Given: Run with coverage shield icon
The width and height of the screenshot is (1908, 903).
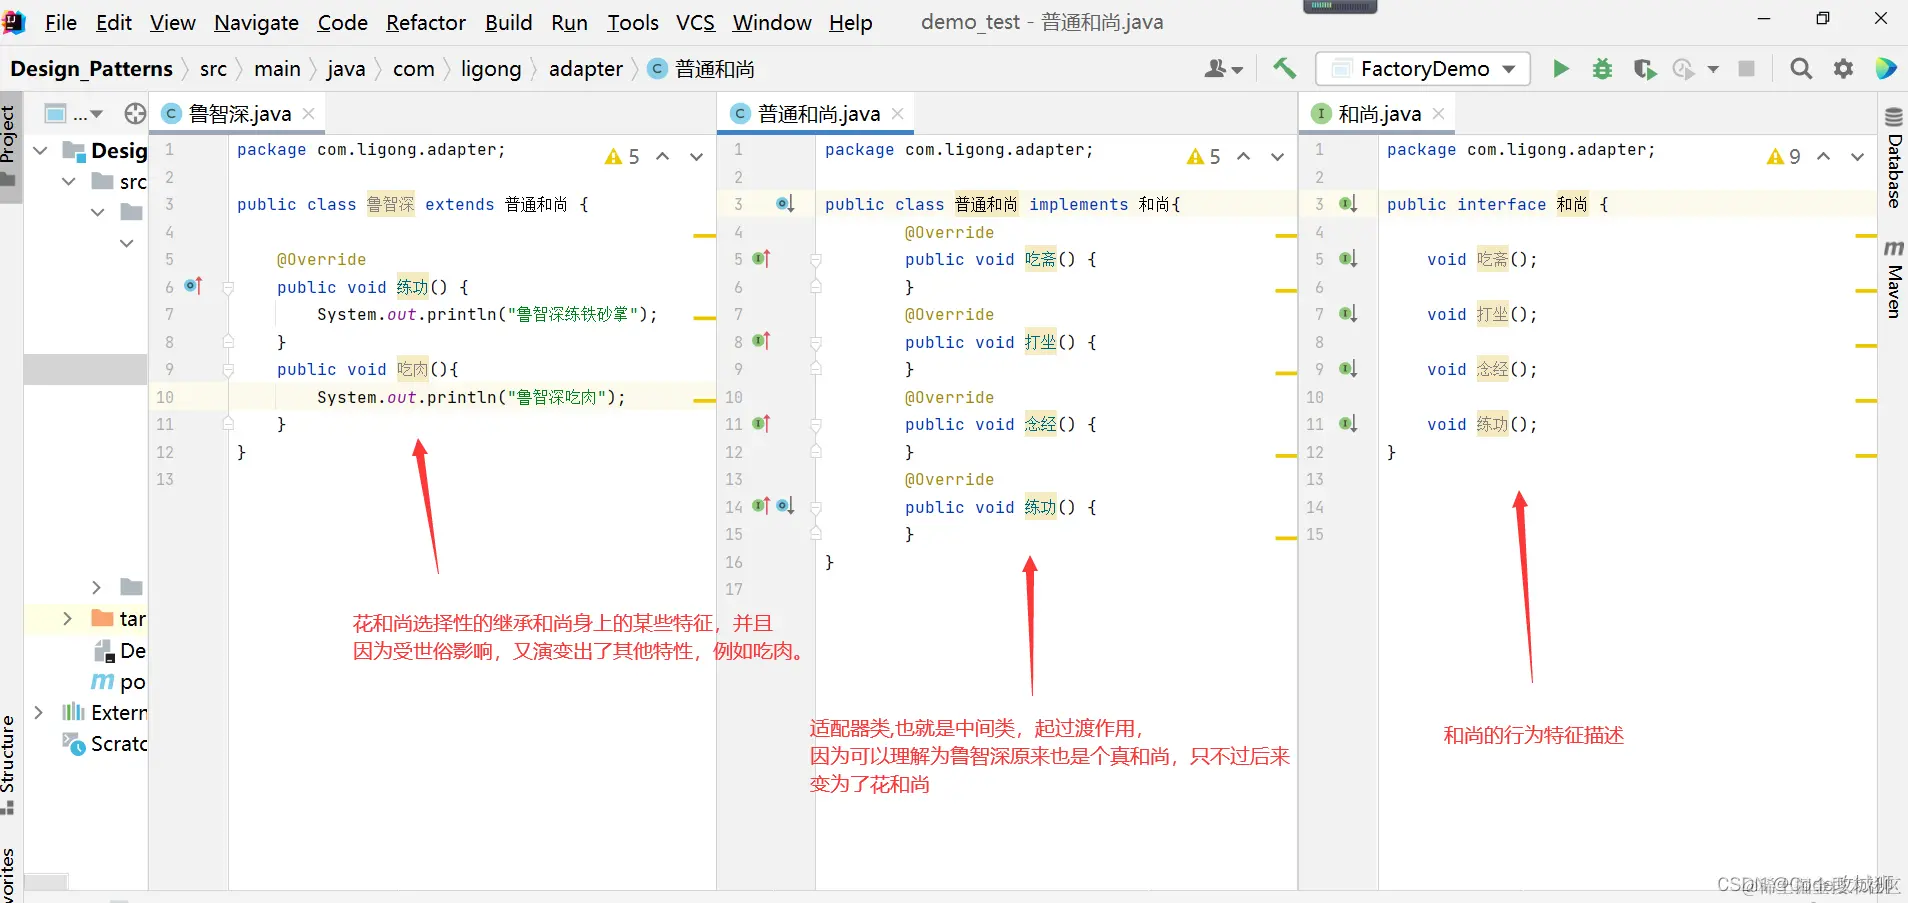Looking at the screenshot, I should (x=1644, y=68).
